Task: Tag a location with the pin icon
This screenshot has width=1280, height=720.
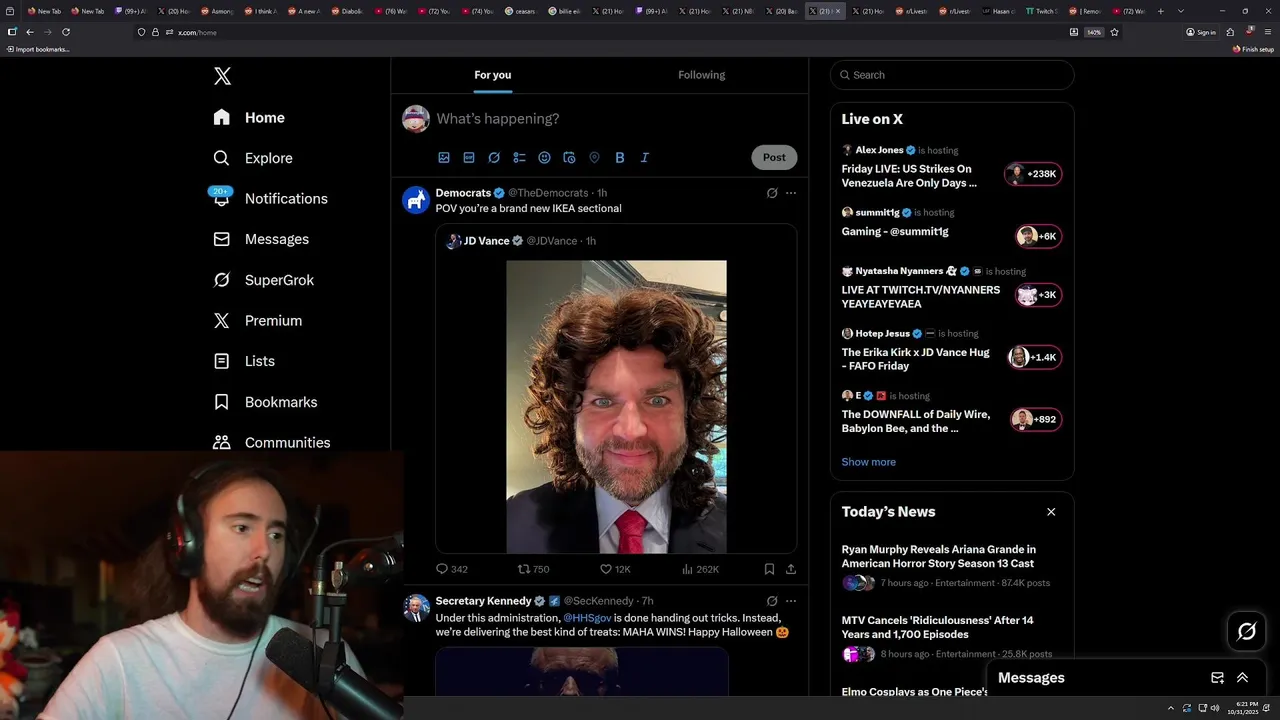Action: pos(594,157)
